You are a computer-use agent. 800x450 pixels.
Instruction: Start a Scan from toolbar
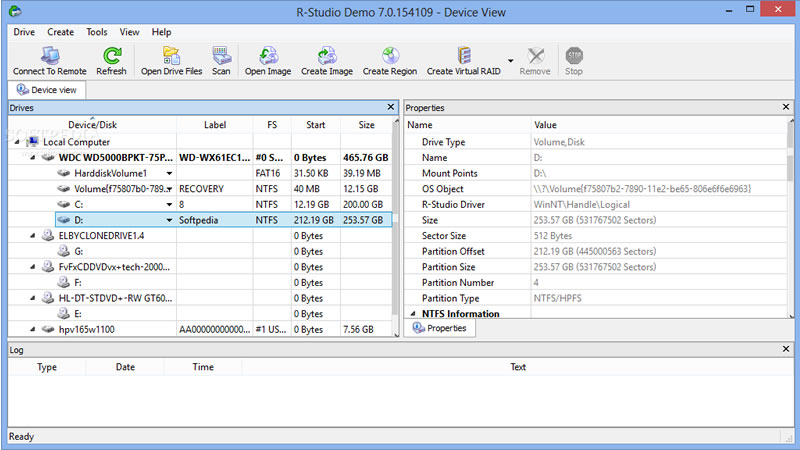tap(221, 55)
